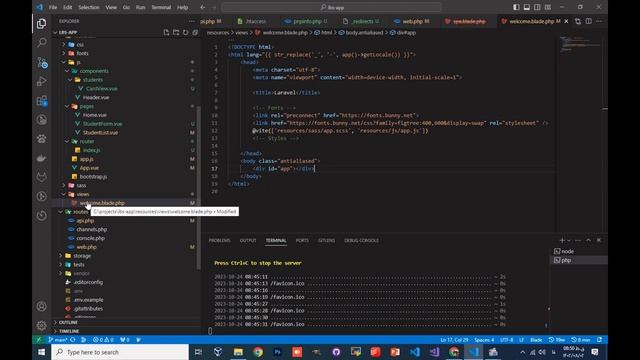Toggle the secondary side bar visibility
Screen dimensions: 640x360
click(537, 7)
